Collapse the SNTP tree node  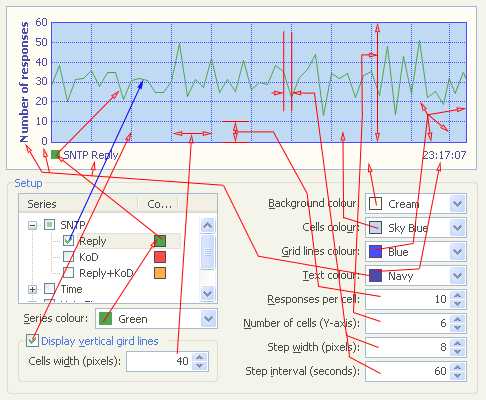[32, 225]
